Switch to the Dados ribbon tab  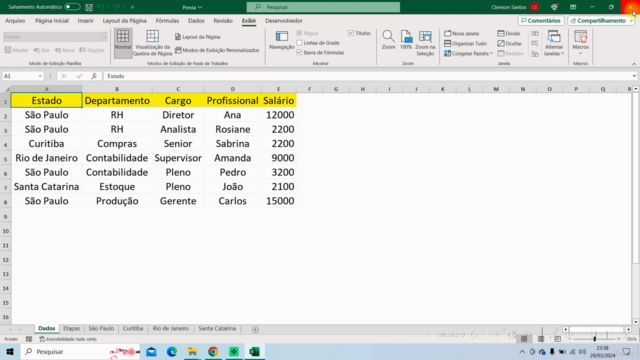(196, 21)
